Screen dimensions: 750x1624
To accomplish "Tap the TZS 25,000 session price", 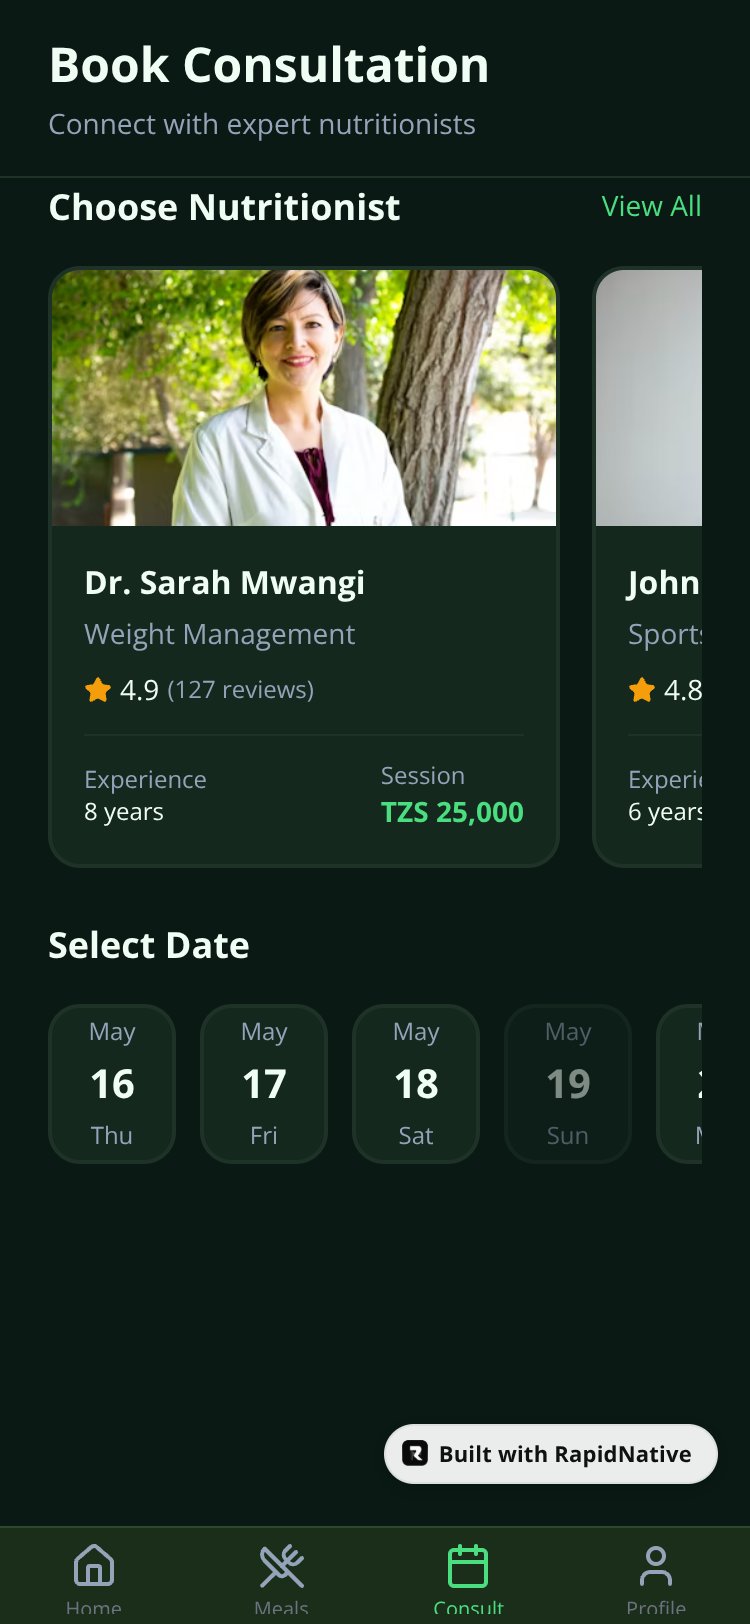I will [x=452, y=812].
